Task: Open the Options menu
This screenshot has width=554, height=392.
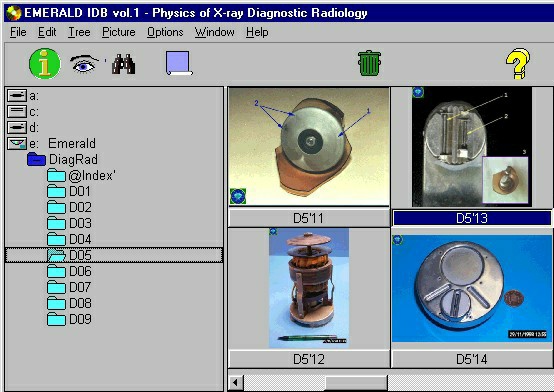Action: point(165,32)
